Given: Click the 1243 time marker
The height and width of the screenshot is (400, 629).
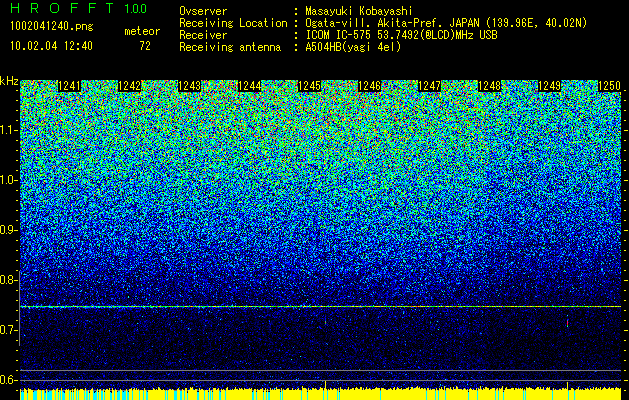Looking at the screenshot, I should pyautogui.click(x=189, y=86).
